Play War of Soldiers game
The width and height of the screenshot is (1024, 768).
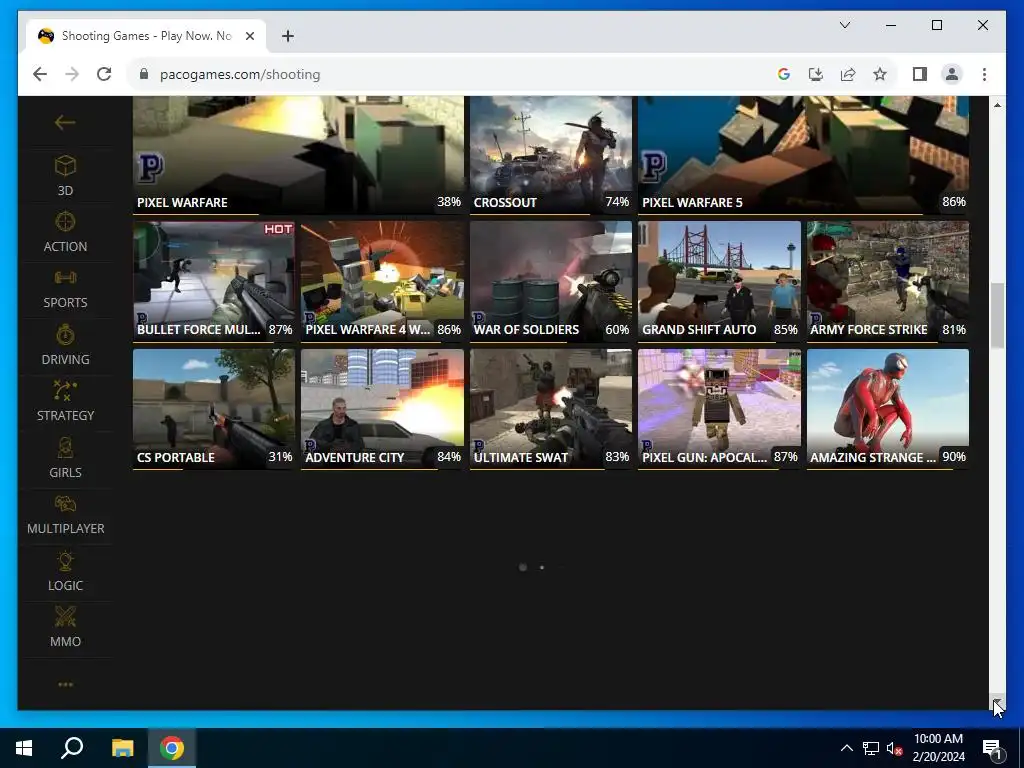(551, 281)
